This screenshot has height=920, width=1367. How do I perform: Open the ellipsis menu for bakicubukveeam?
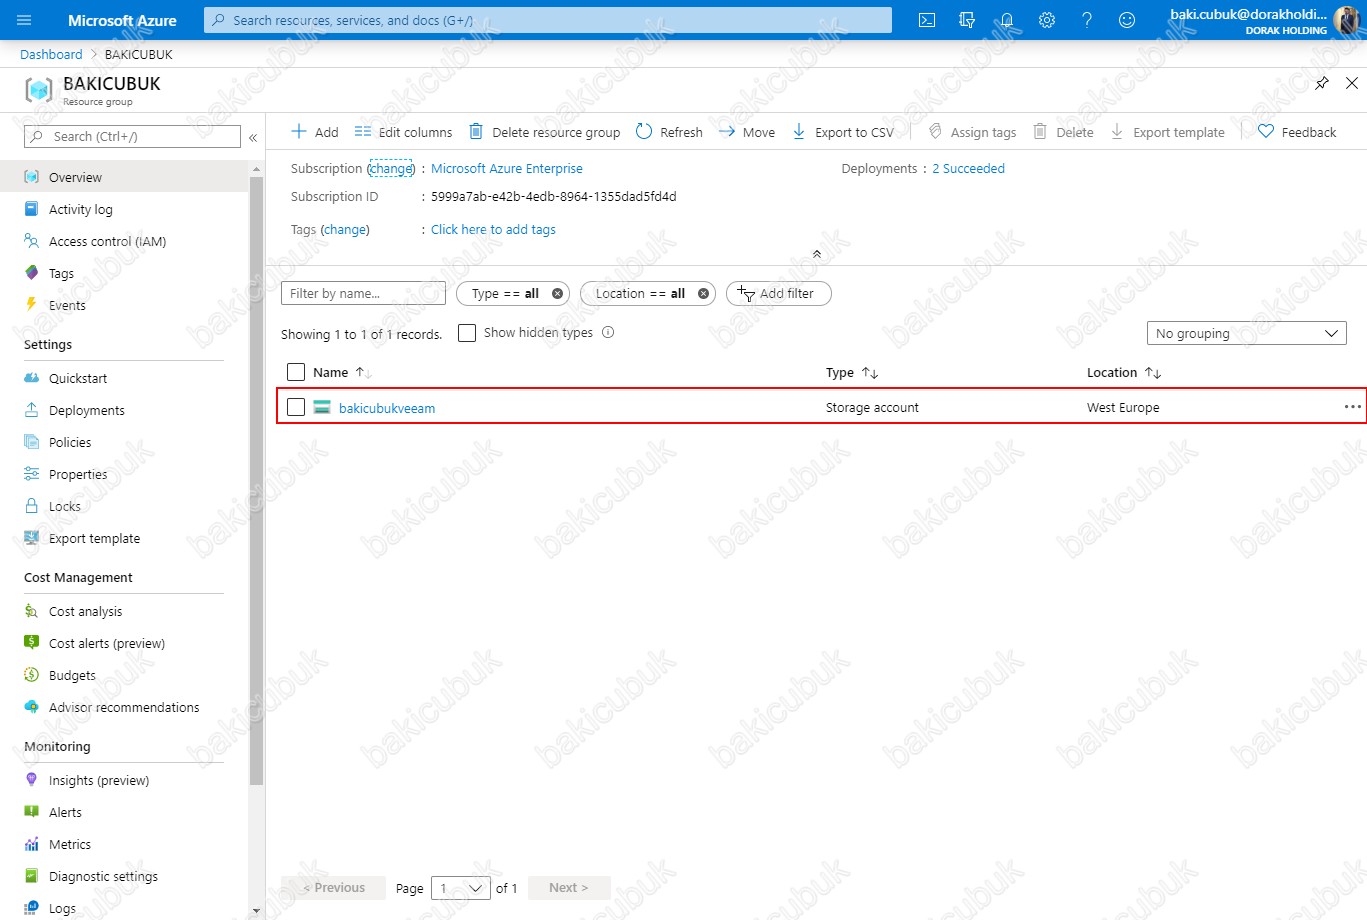pyautogui.click(x=1352, y=407)
